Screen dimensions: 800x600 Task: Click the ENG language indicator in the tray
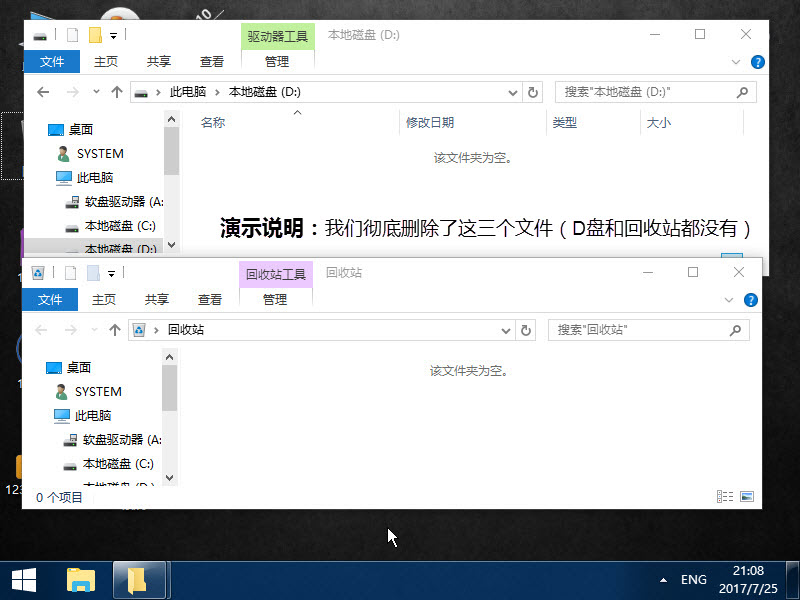tap(694, 578)
